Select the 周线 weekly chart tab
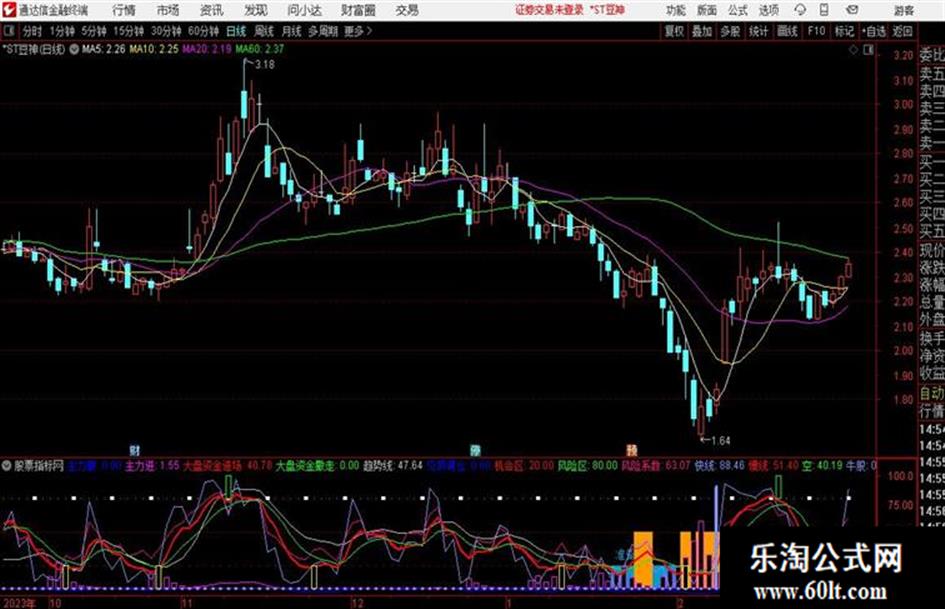Screen dimensions: 945x609 click(264, 31)
